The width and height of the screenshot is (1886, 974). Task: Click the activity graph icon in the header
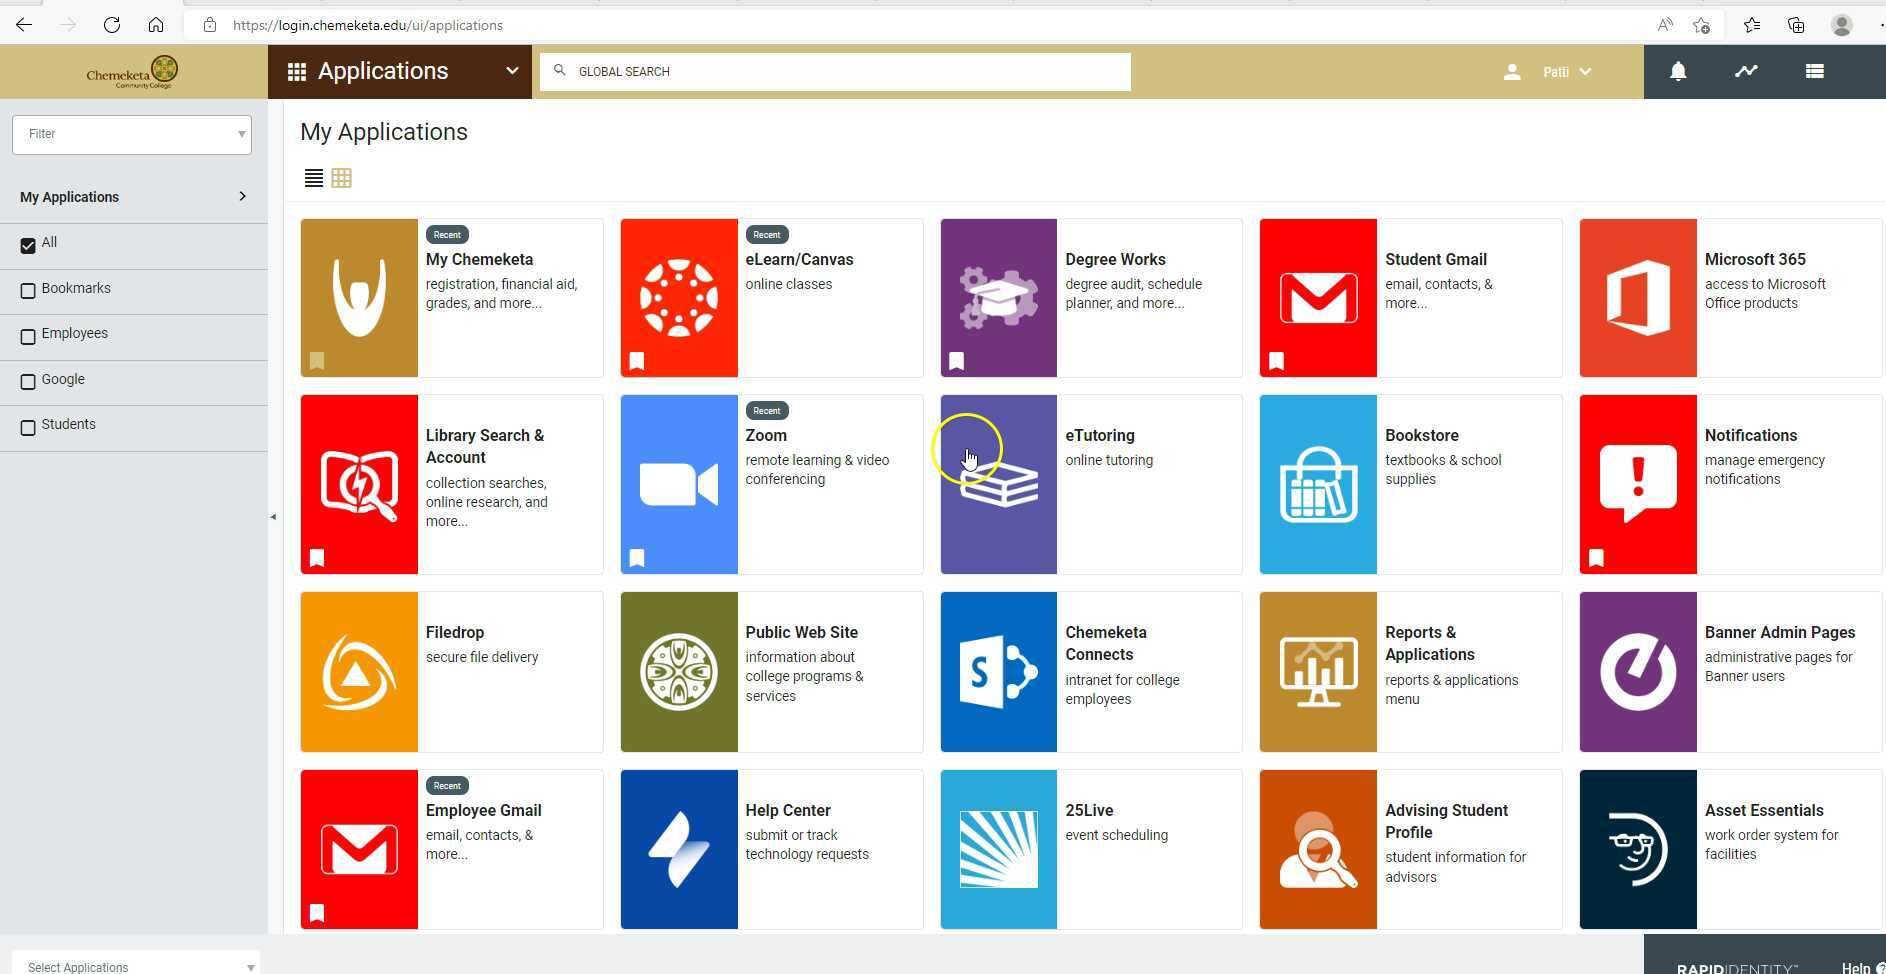pos(1746,71)
